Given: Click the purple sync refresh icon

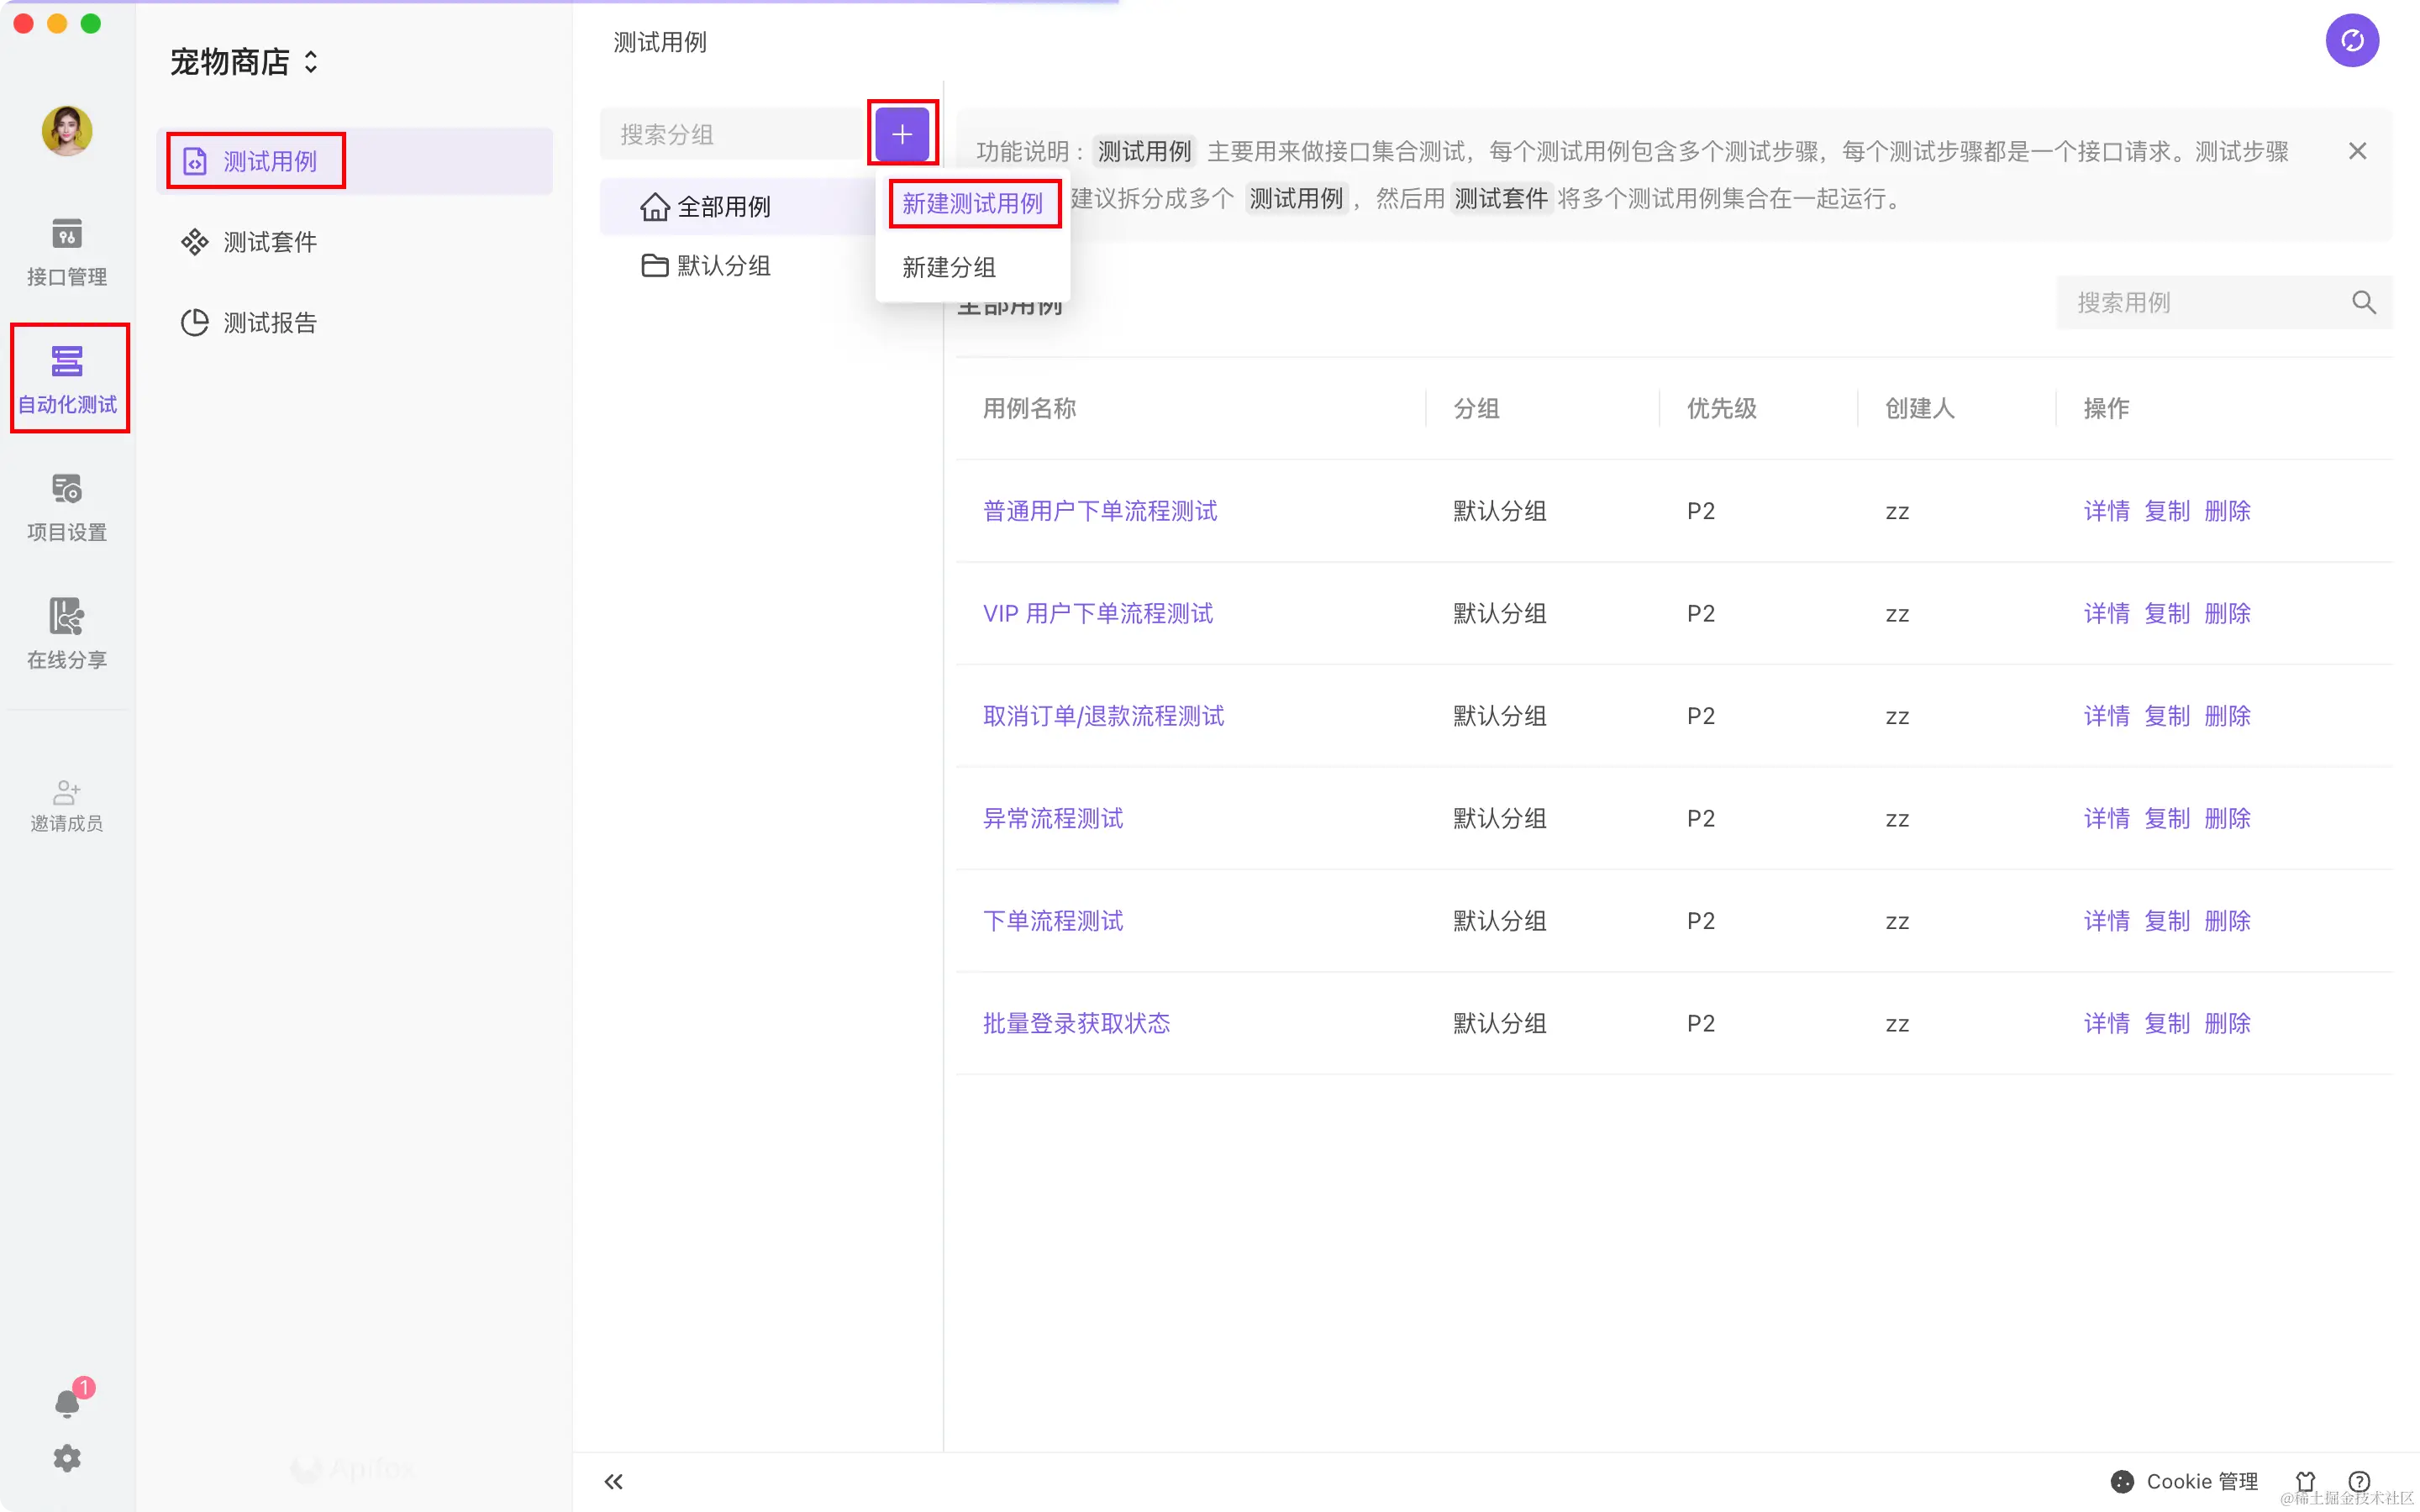Looking at the screenshot, I should pos(2351,41).
